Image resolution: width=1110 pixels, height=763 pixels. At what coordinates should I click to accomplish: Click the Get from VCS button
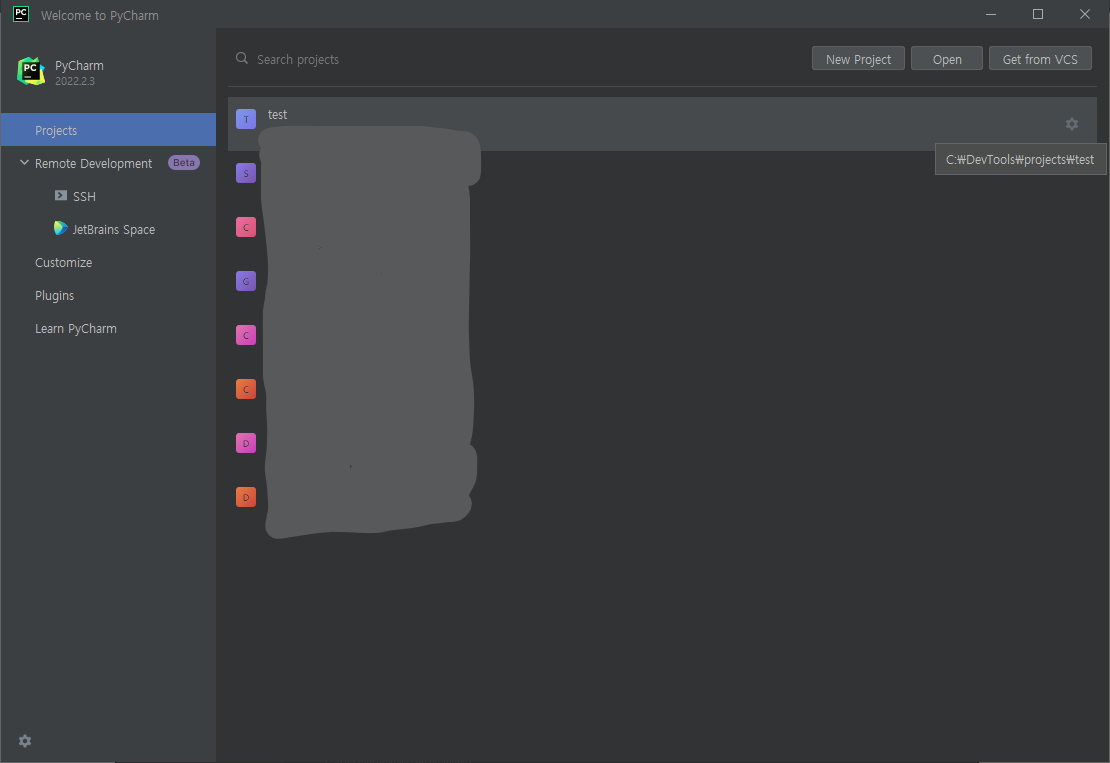pos(1040,59)
